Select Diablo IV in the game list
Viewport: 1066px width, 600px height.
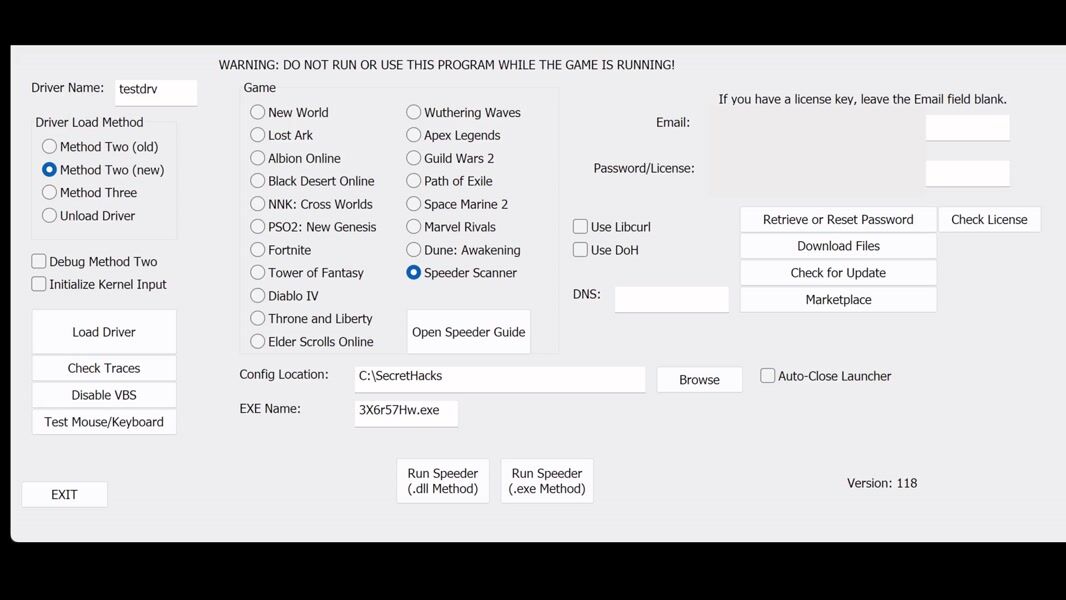[258, 296]
